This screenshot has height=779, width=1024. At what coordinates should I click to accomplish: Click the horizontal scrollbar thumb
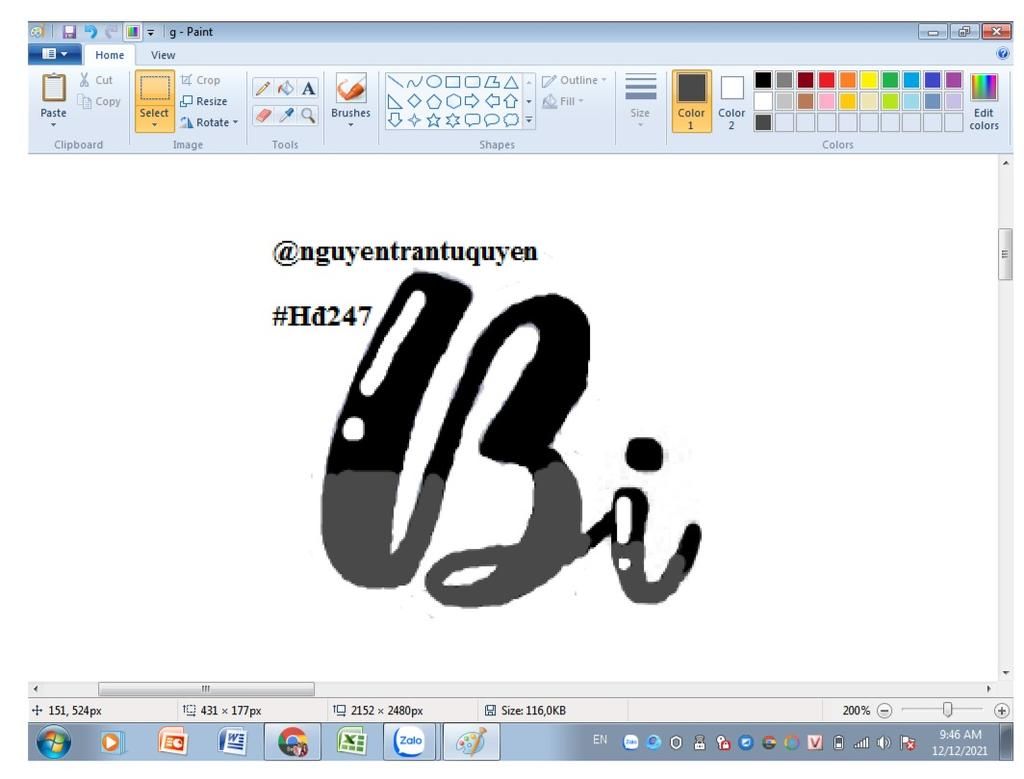(x=206, y=688)
